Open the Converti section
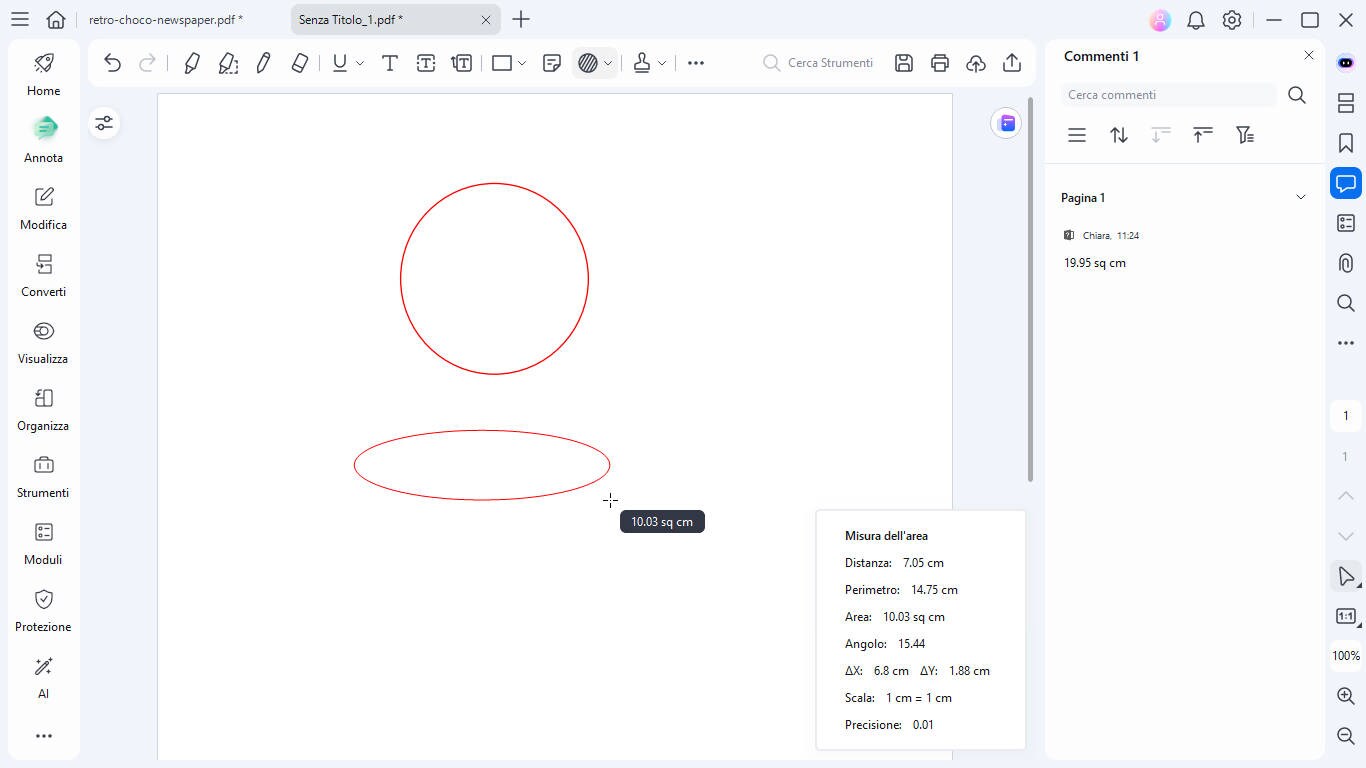 [44, 276]
